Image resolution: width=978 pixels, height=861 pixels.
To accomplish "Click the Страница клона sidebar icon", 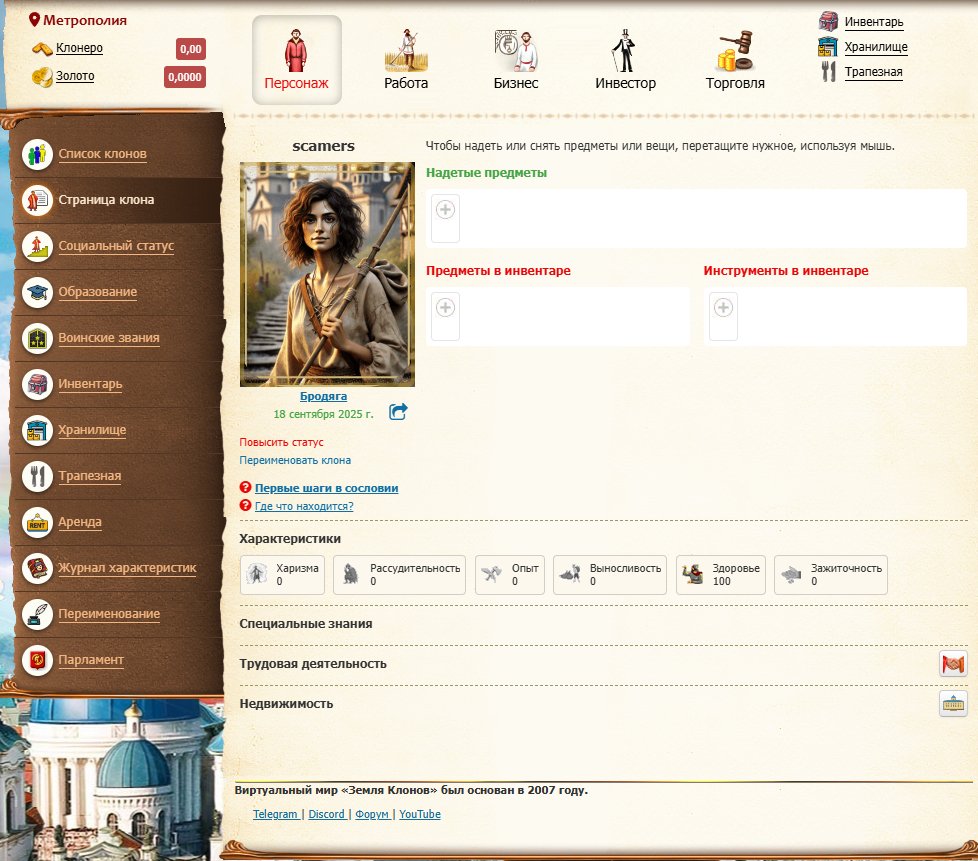I will pyautogui.click(x=37, y=200).
